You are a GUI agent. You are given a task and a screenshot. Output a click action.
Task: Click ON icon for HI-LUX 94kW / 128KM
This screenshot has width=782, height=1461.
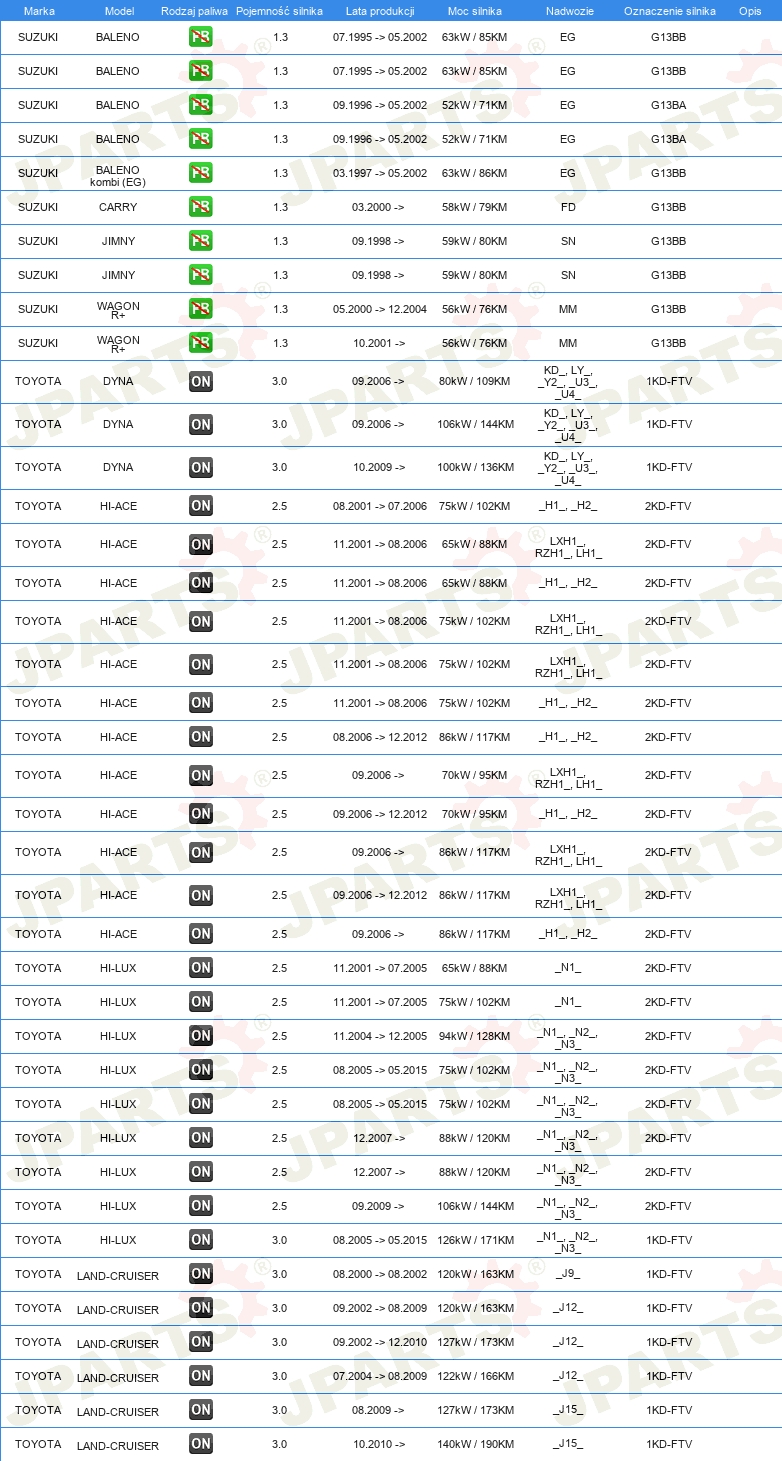click(x=201, y=1036)
